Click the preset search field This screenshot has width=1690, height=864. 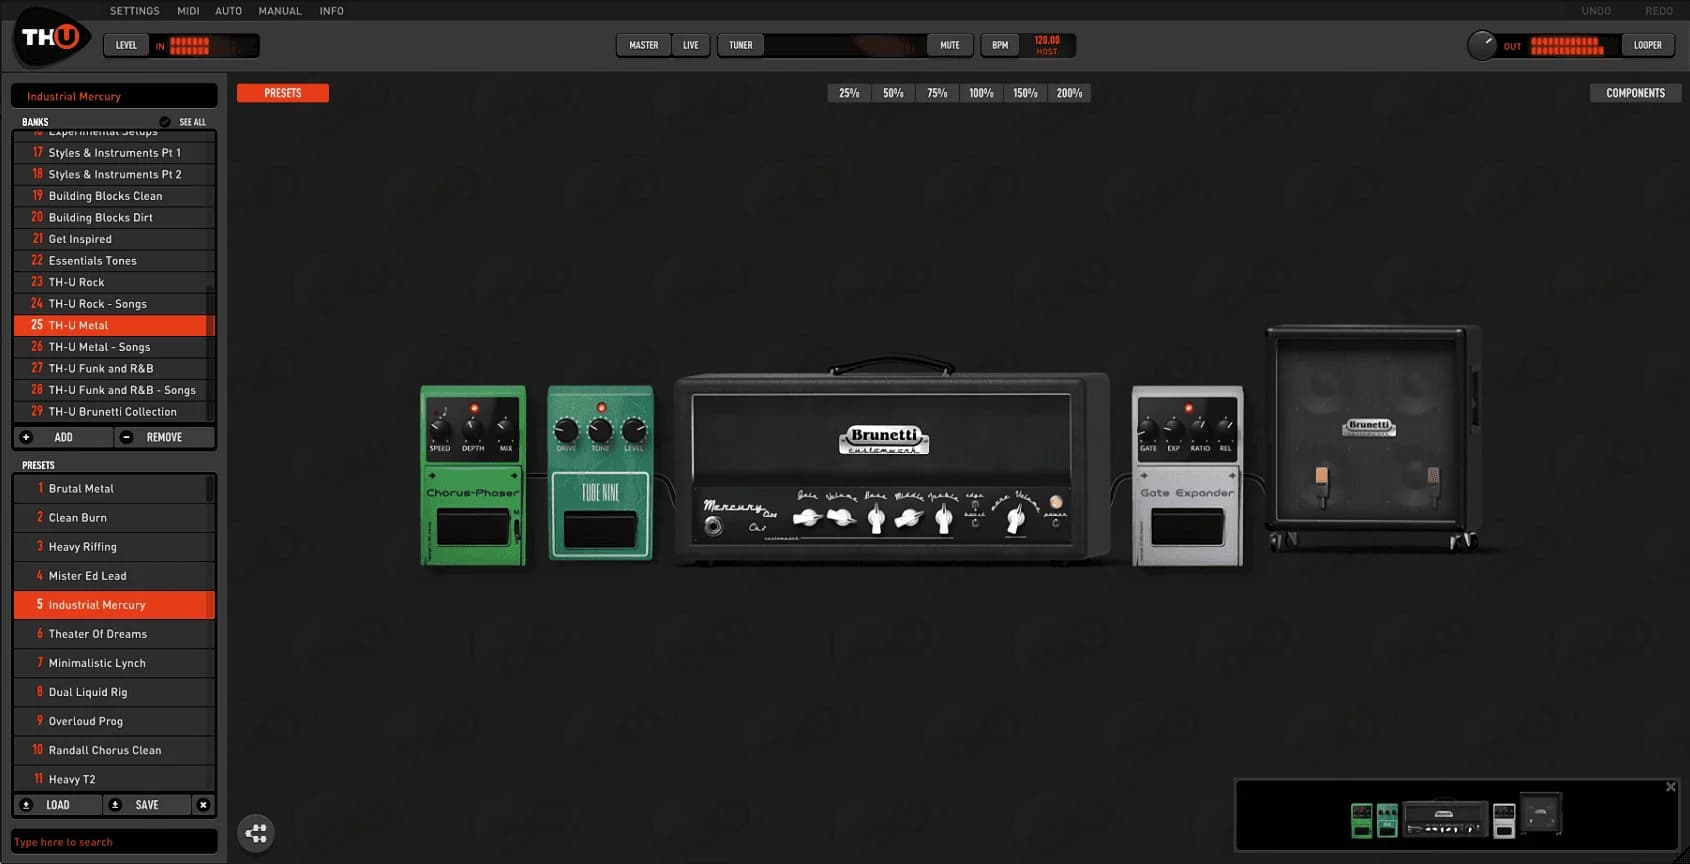(113, 842)
